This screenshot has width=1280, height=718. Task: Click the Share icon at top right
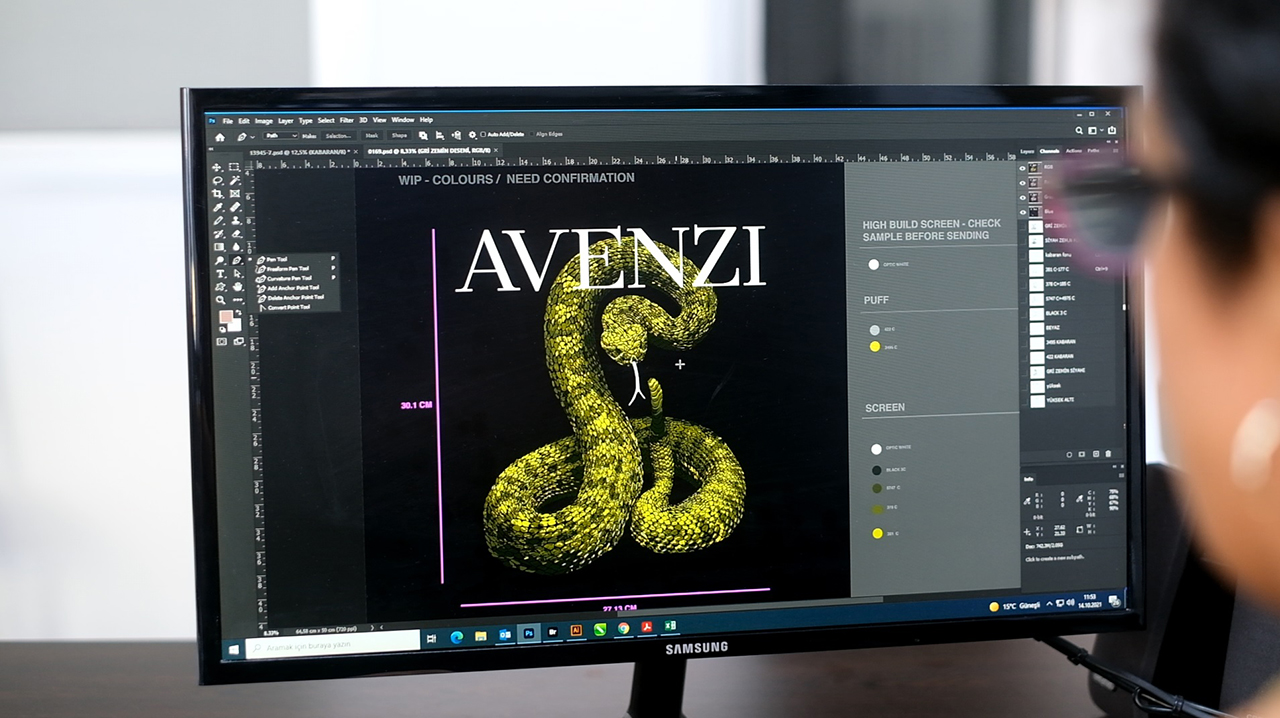click(1111, 130)
